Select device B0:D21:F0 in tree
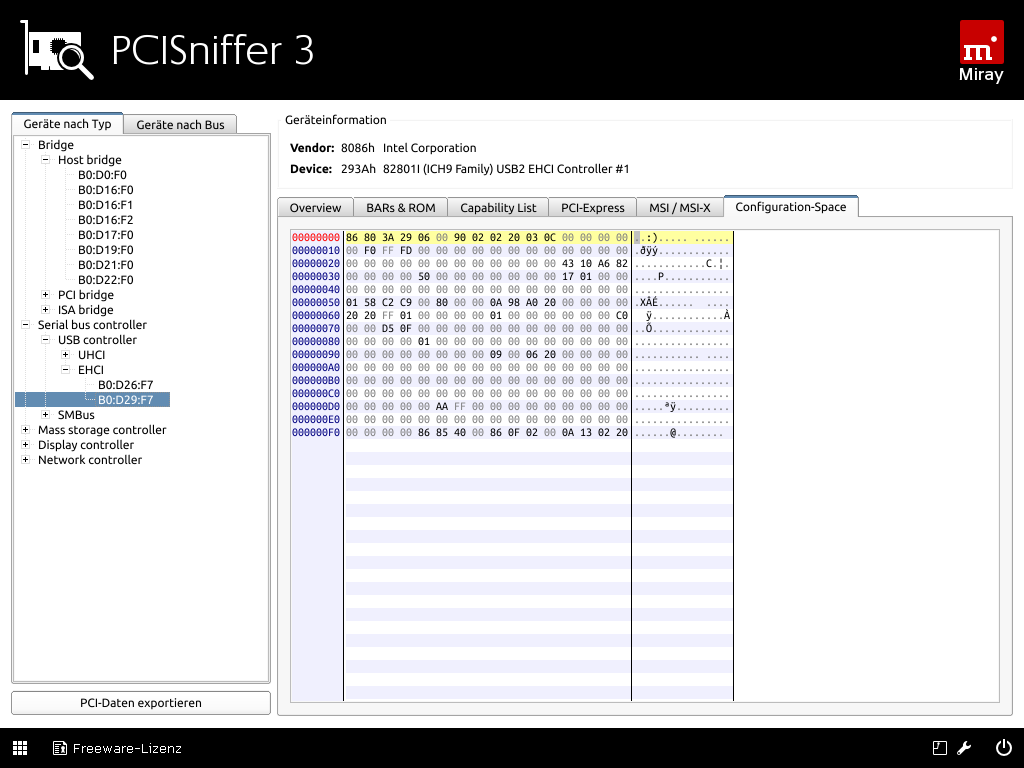This screenshot has width=1024, height=768. click(106, 265)
